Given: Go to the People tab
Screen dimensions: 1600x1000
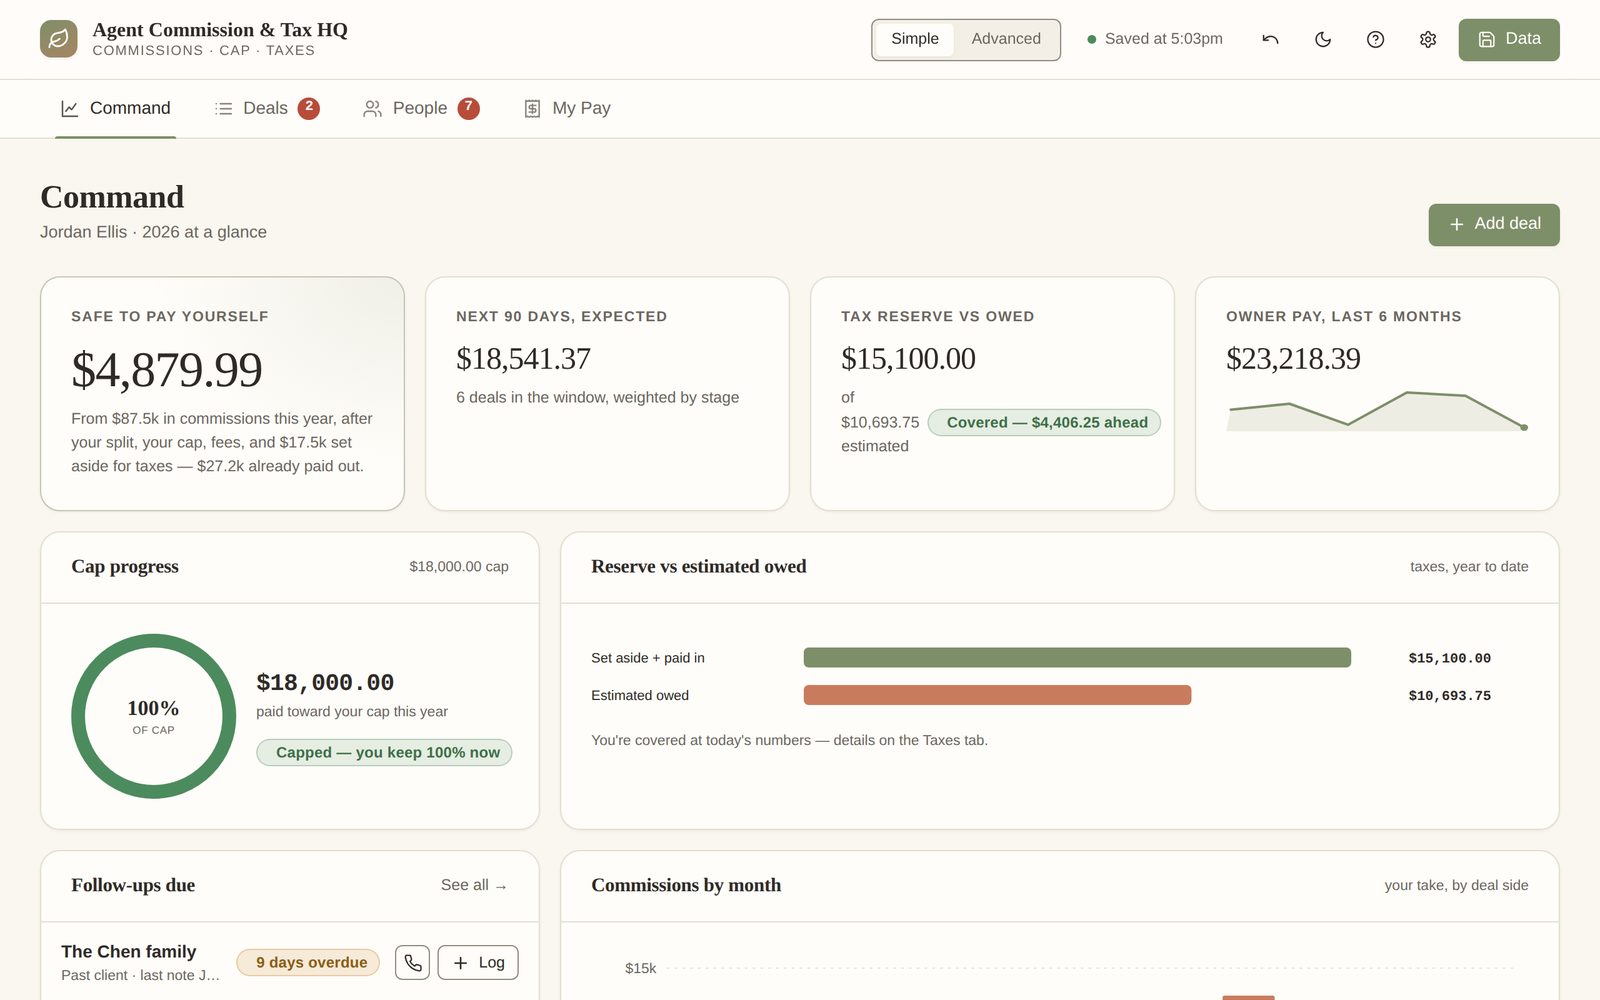Looking at the screenshot, I should pyautogui.click(x=420, y=108).
